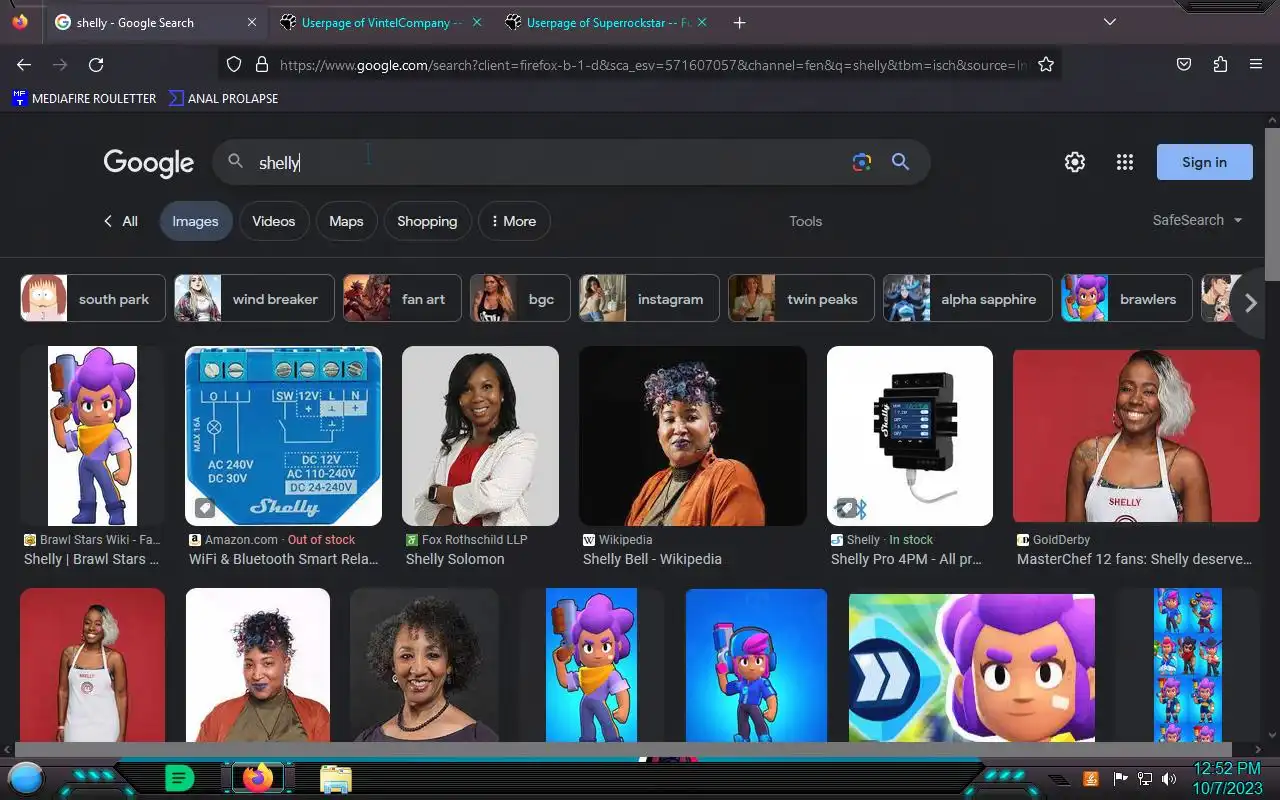1280x800 pixels.
Task: Search by image with Google Lens
Action: coord(862,162)
